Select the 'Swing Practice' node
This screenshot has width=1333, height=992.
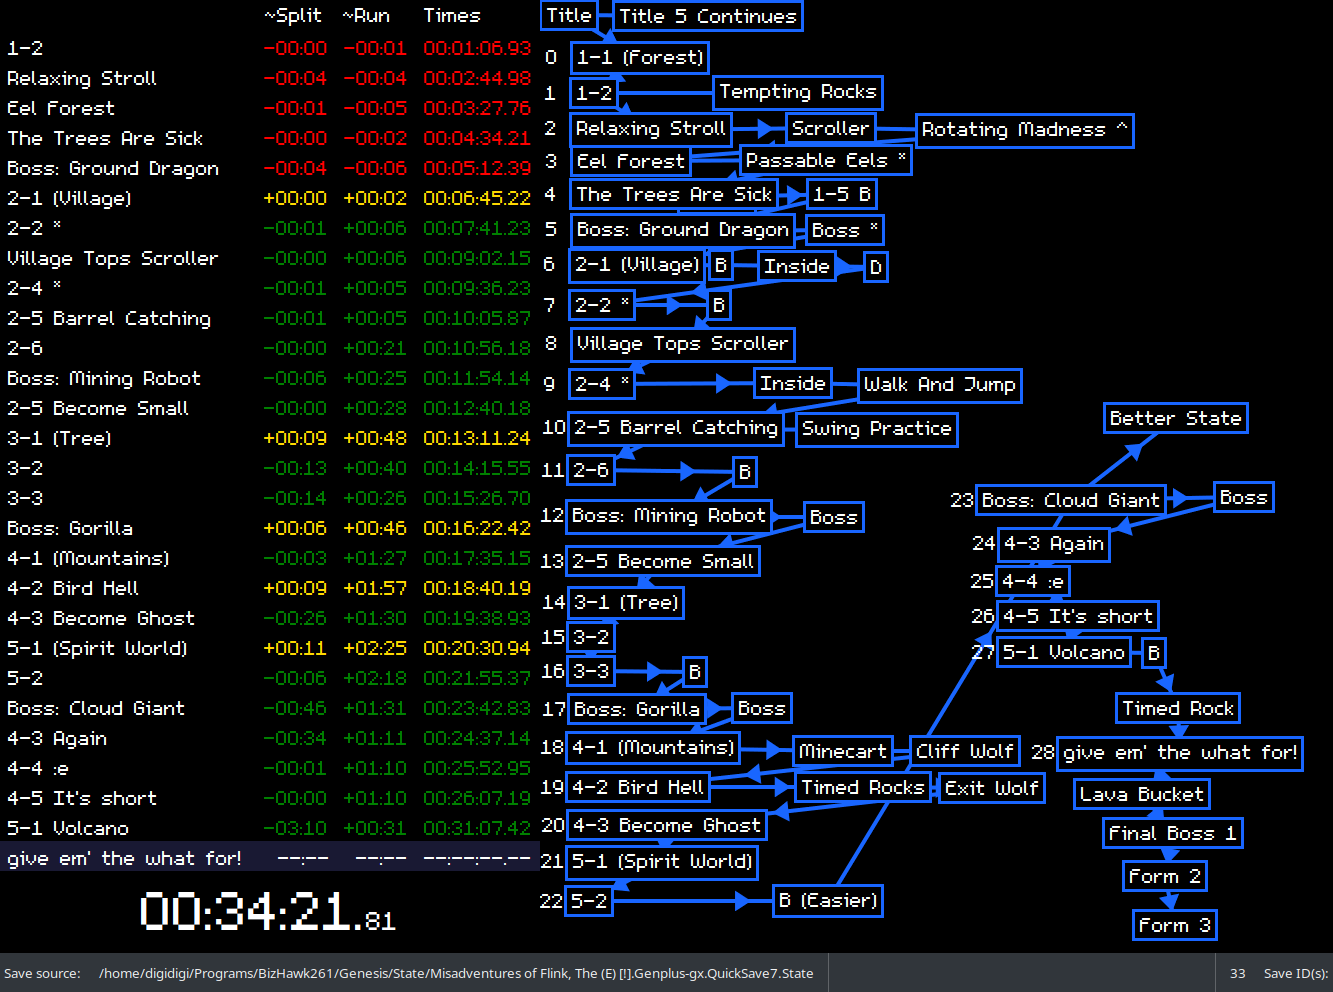[876, 429]
